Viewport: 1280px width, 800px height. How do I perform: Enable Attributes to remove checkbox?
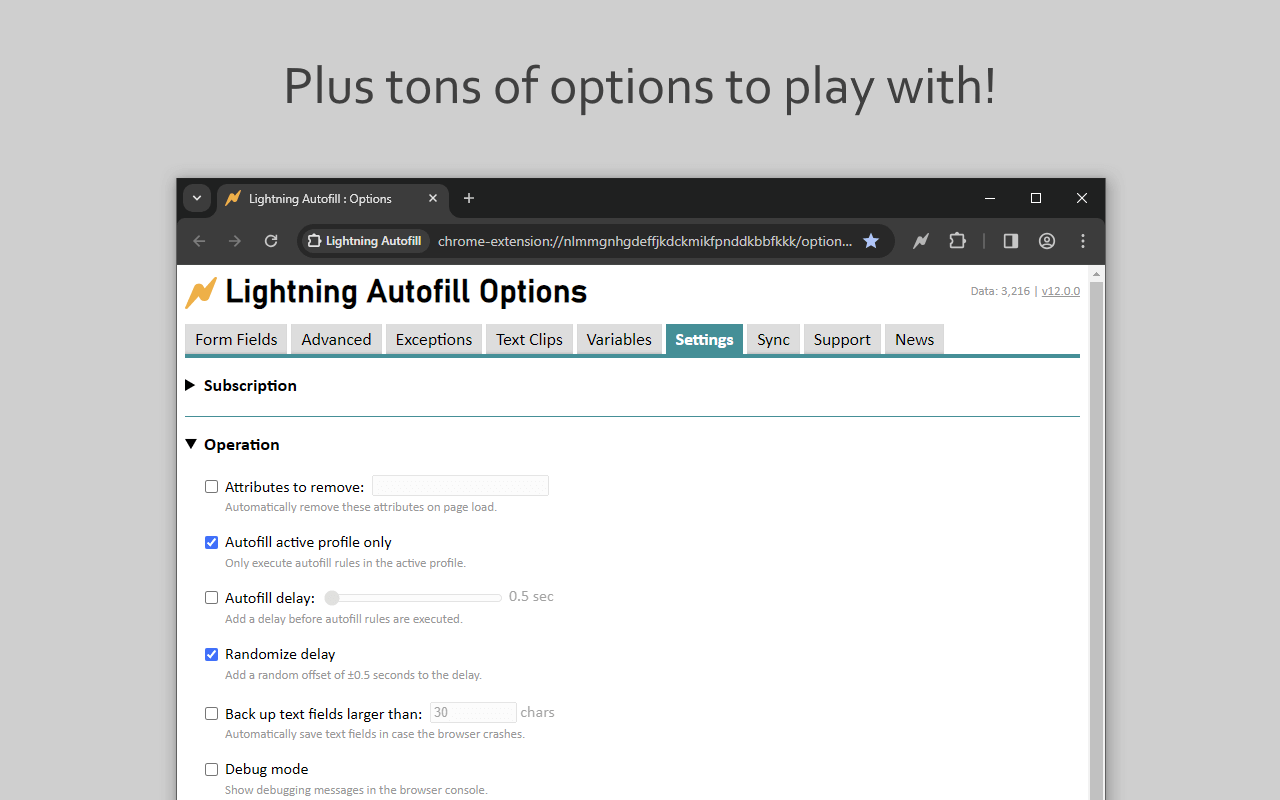pos(211,487)
